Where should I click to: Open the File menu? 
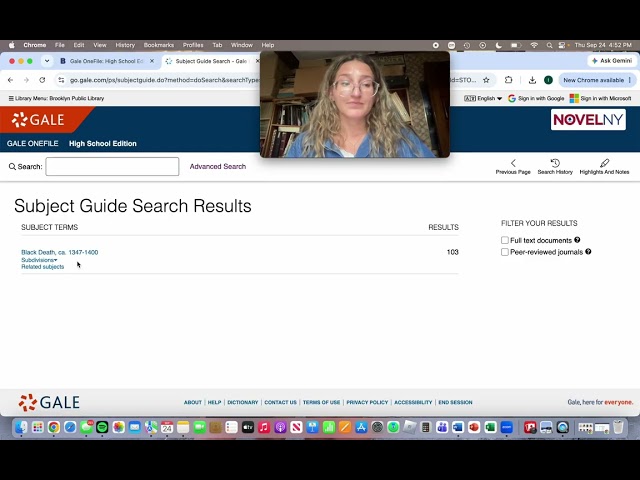(60, 45)
